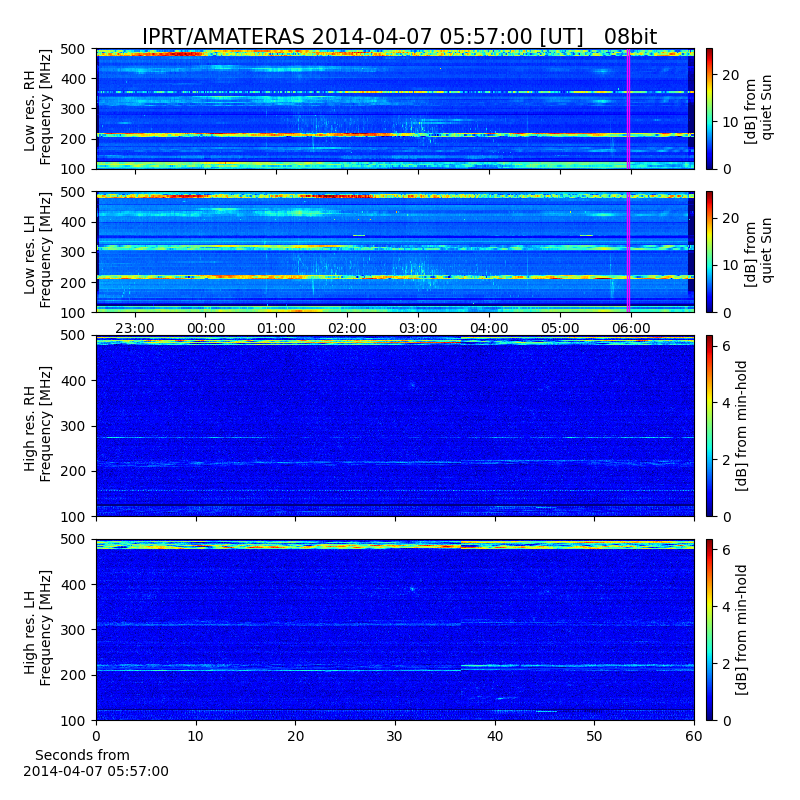Click the 06:00 time tick label
The width and height of the screenshot is (800, 800).
[x=631, y=327]
